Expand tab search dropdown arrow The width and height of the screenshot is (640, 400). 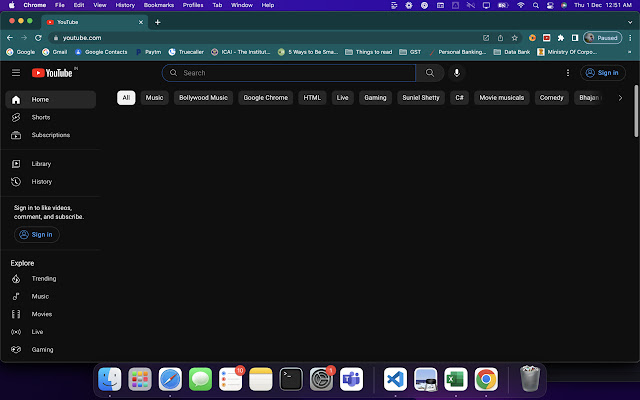click(630, 22)
